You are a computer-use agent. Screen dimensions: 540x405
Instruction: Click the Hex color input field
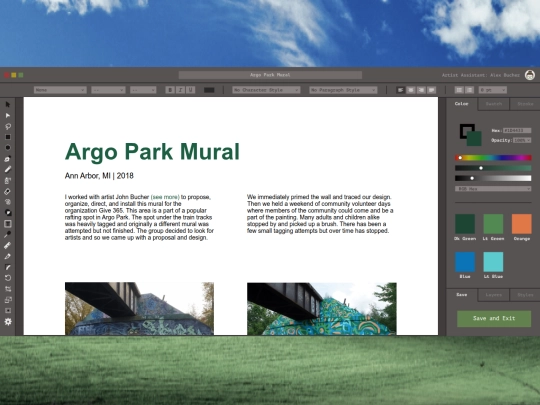coord(517,131)
